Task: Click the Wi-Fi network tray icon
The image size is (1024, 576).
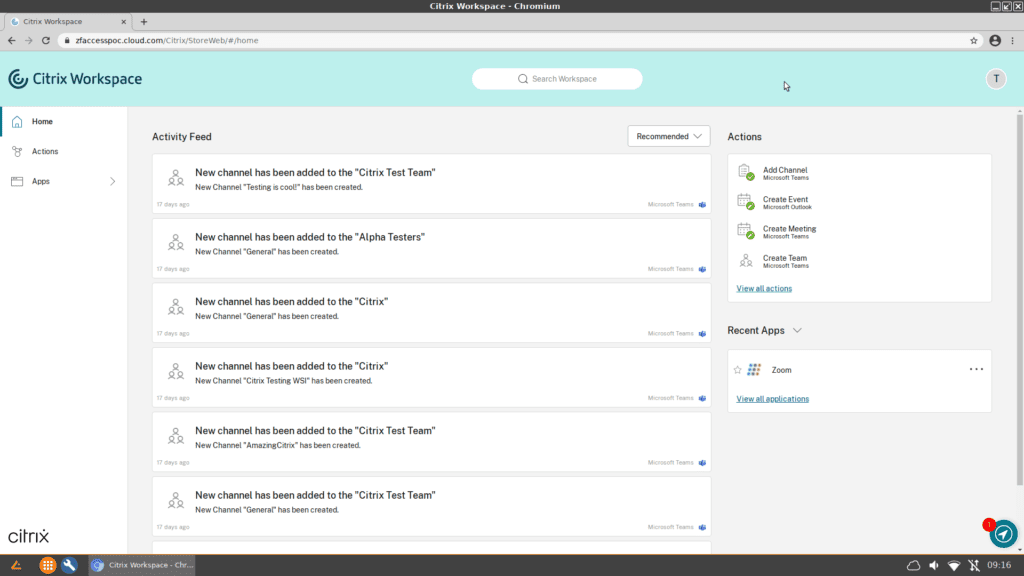Action: pyautogui.click(x=953, y=566)
